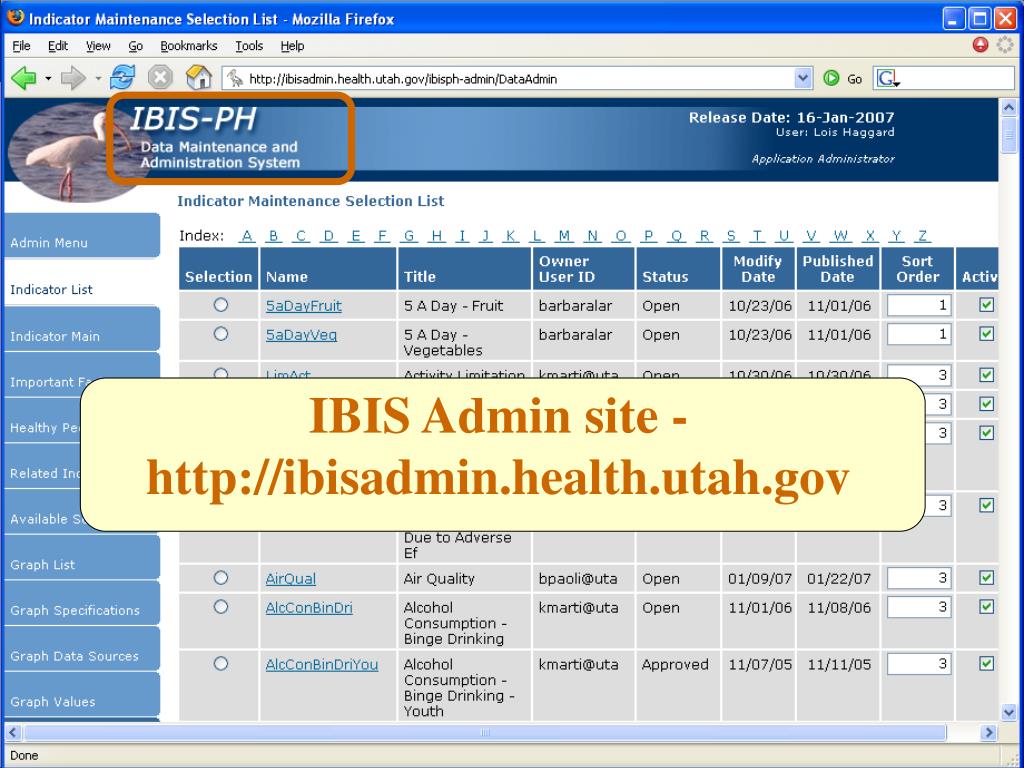Click the Name column header
1024x768 pixels.
coord(328,268)
